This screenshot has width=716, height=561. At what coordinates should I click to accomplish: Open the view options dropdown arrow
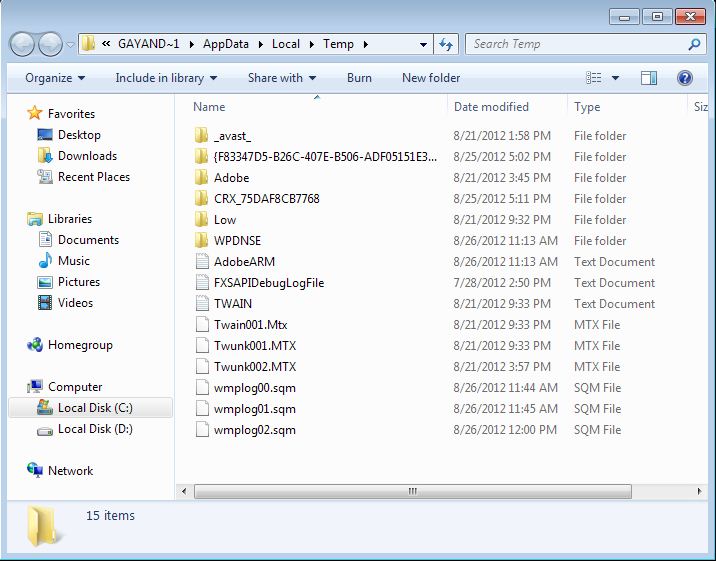coord(615,78)
